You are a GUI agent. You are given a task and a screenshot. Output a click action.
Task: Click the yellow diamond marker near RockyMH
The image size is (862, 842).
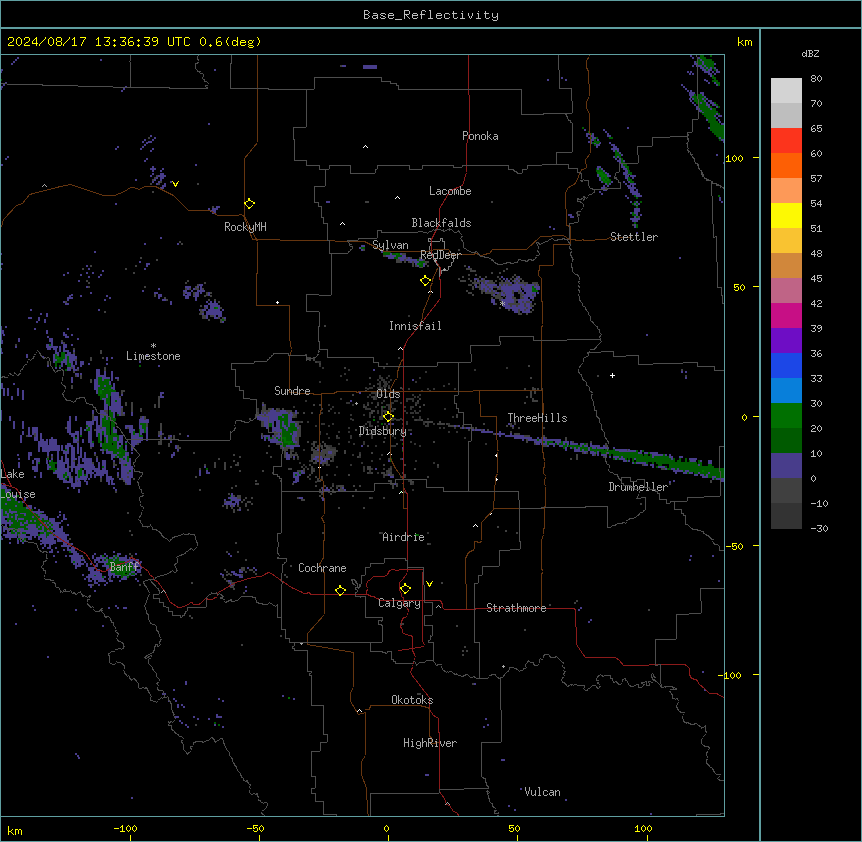click(249, 204)
